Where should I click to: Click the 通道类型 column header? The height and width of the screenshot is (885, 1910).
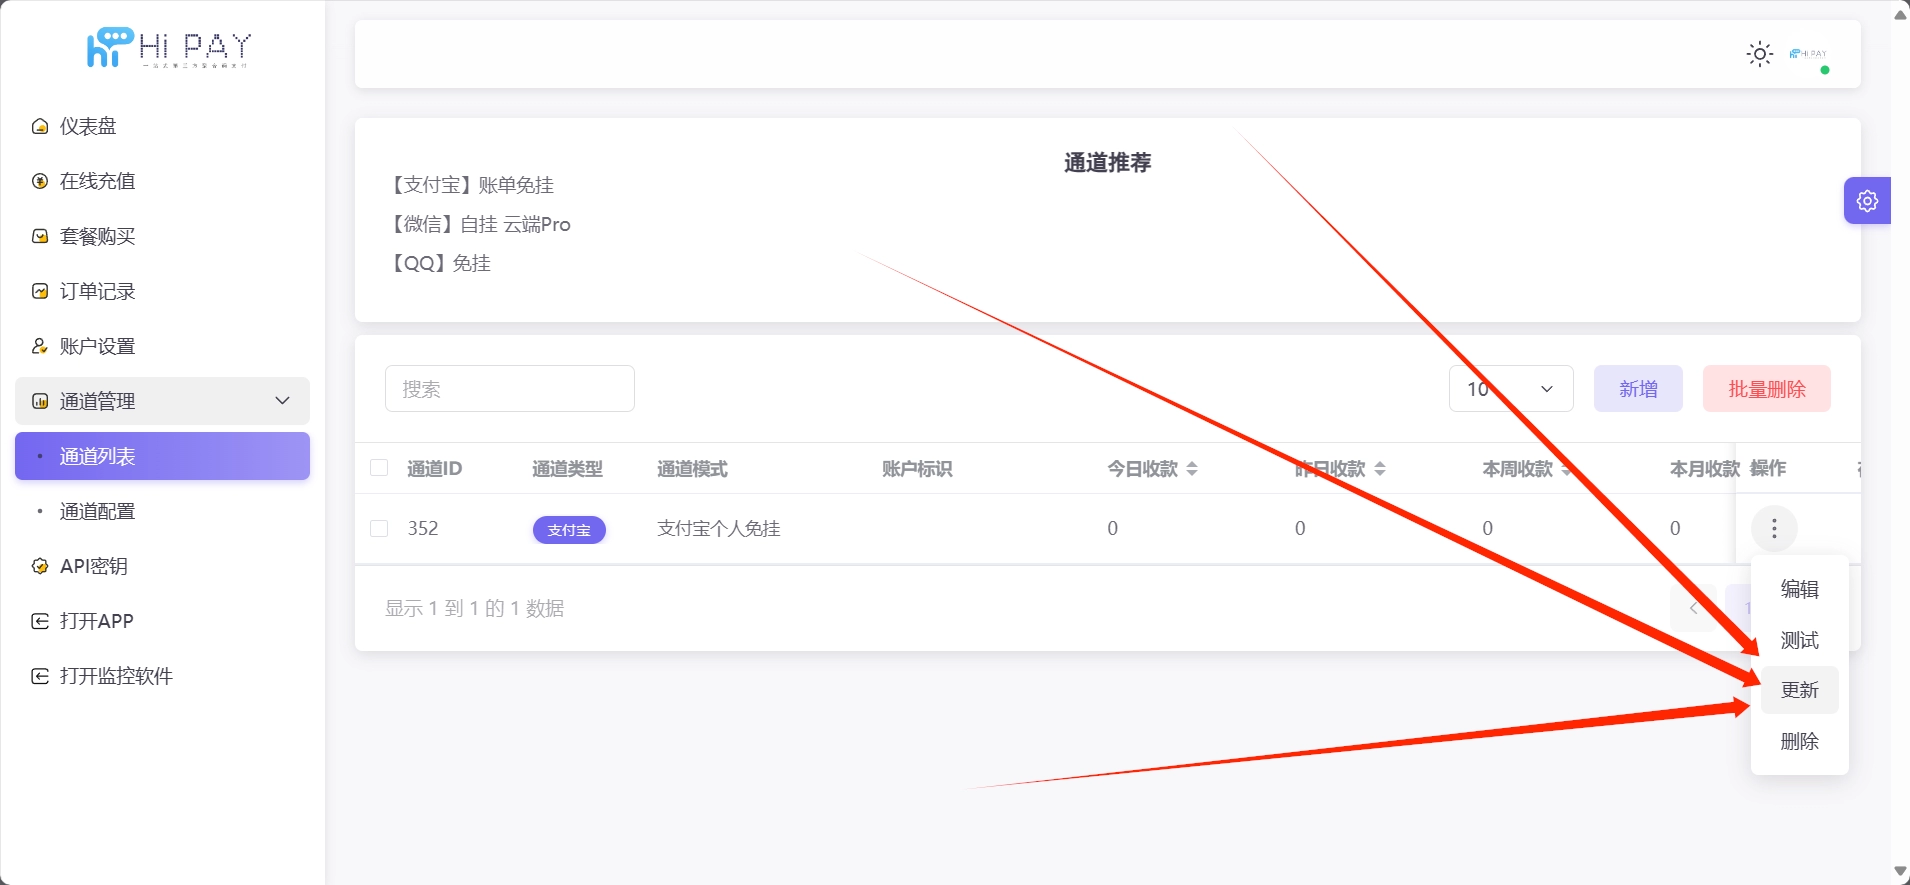(567, 468)
